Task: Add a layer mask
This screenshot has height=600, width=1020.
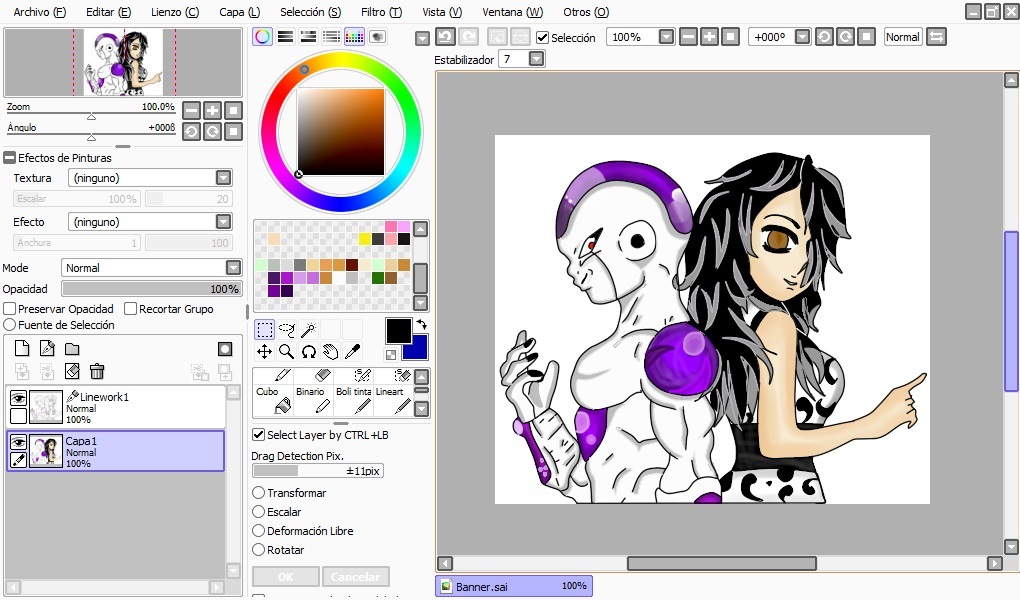Action: [225, 349]
